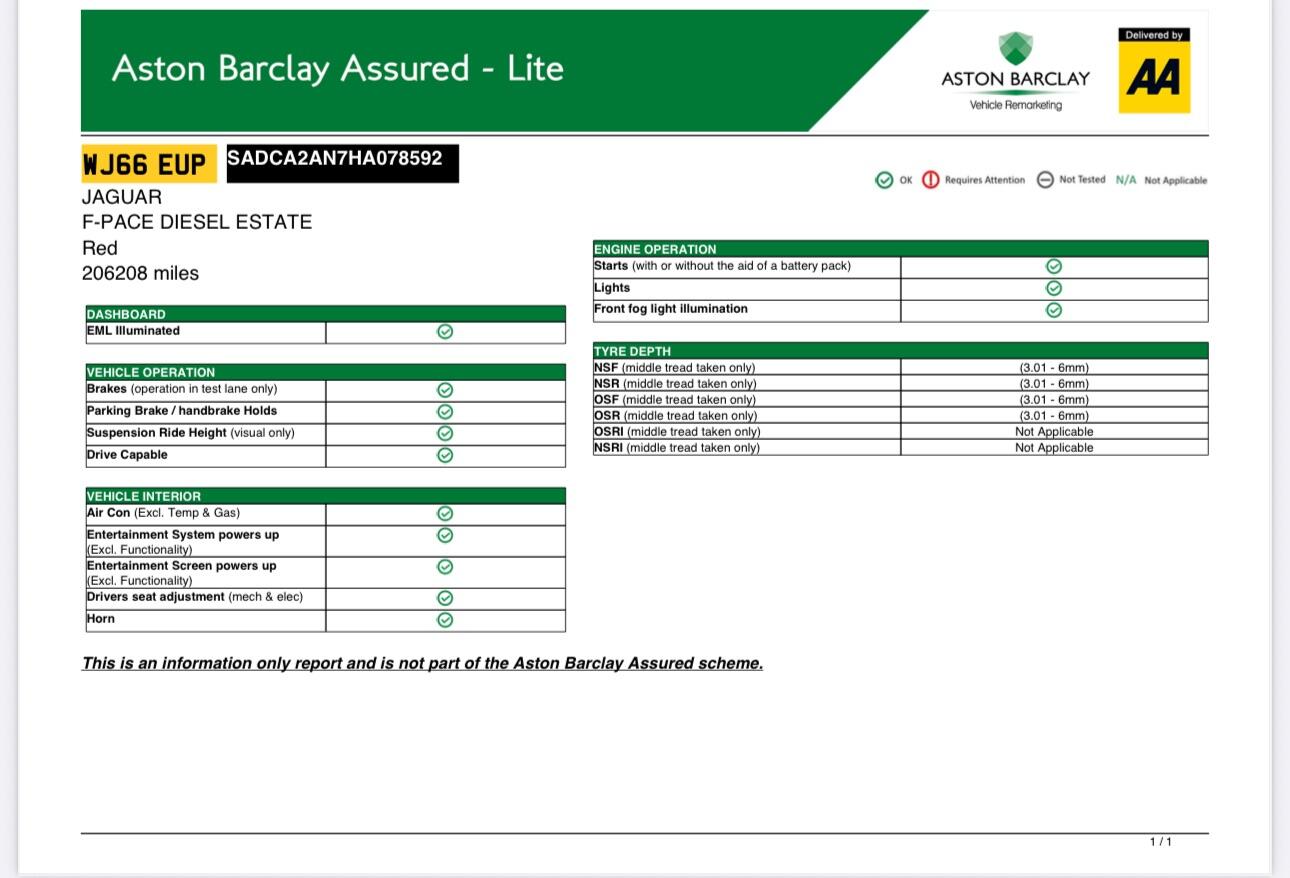Click the Not Tested legend icon
The width and height of the screenshot is (1290, 878).
(x=1045, y=180)
